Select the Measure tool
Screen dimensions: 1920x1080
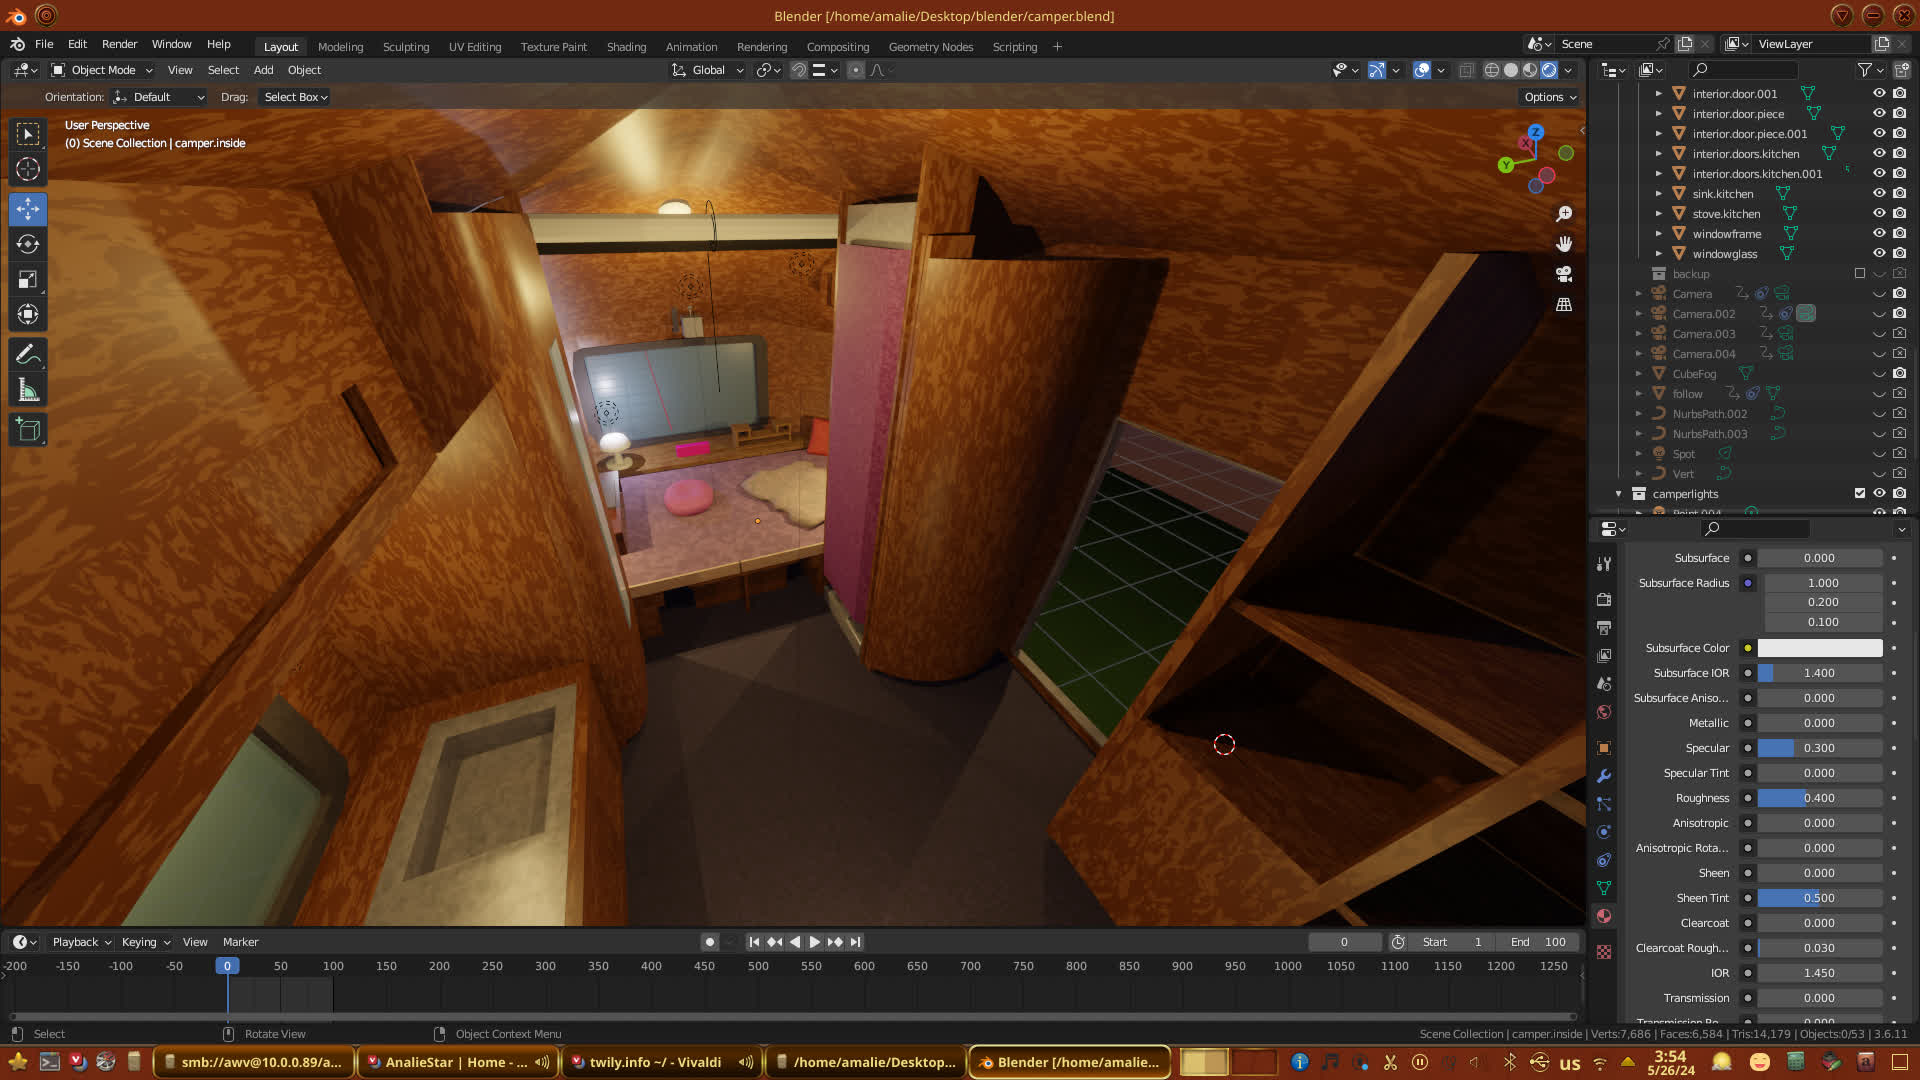(x=28, y=391)
